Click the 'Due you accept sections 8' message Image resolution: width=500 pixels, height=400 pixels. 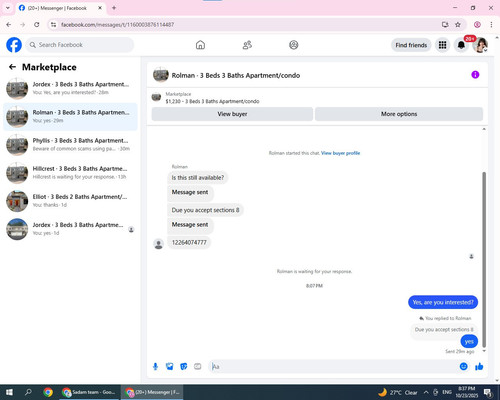coord(205,210)
